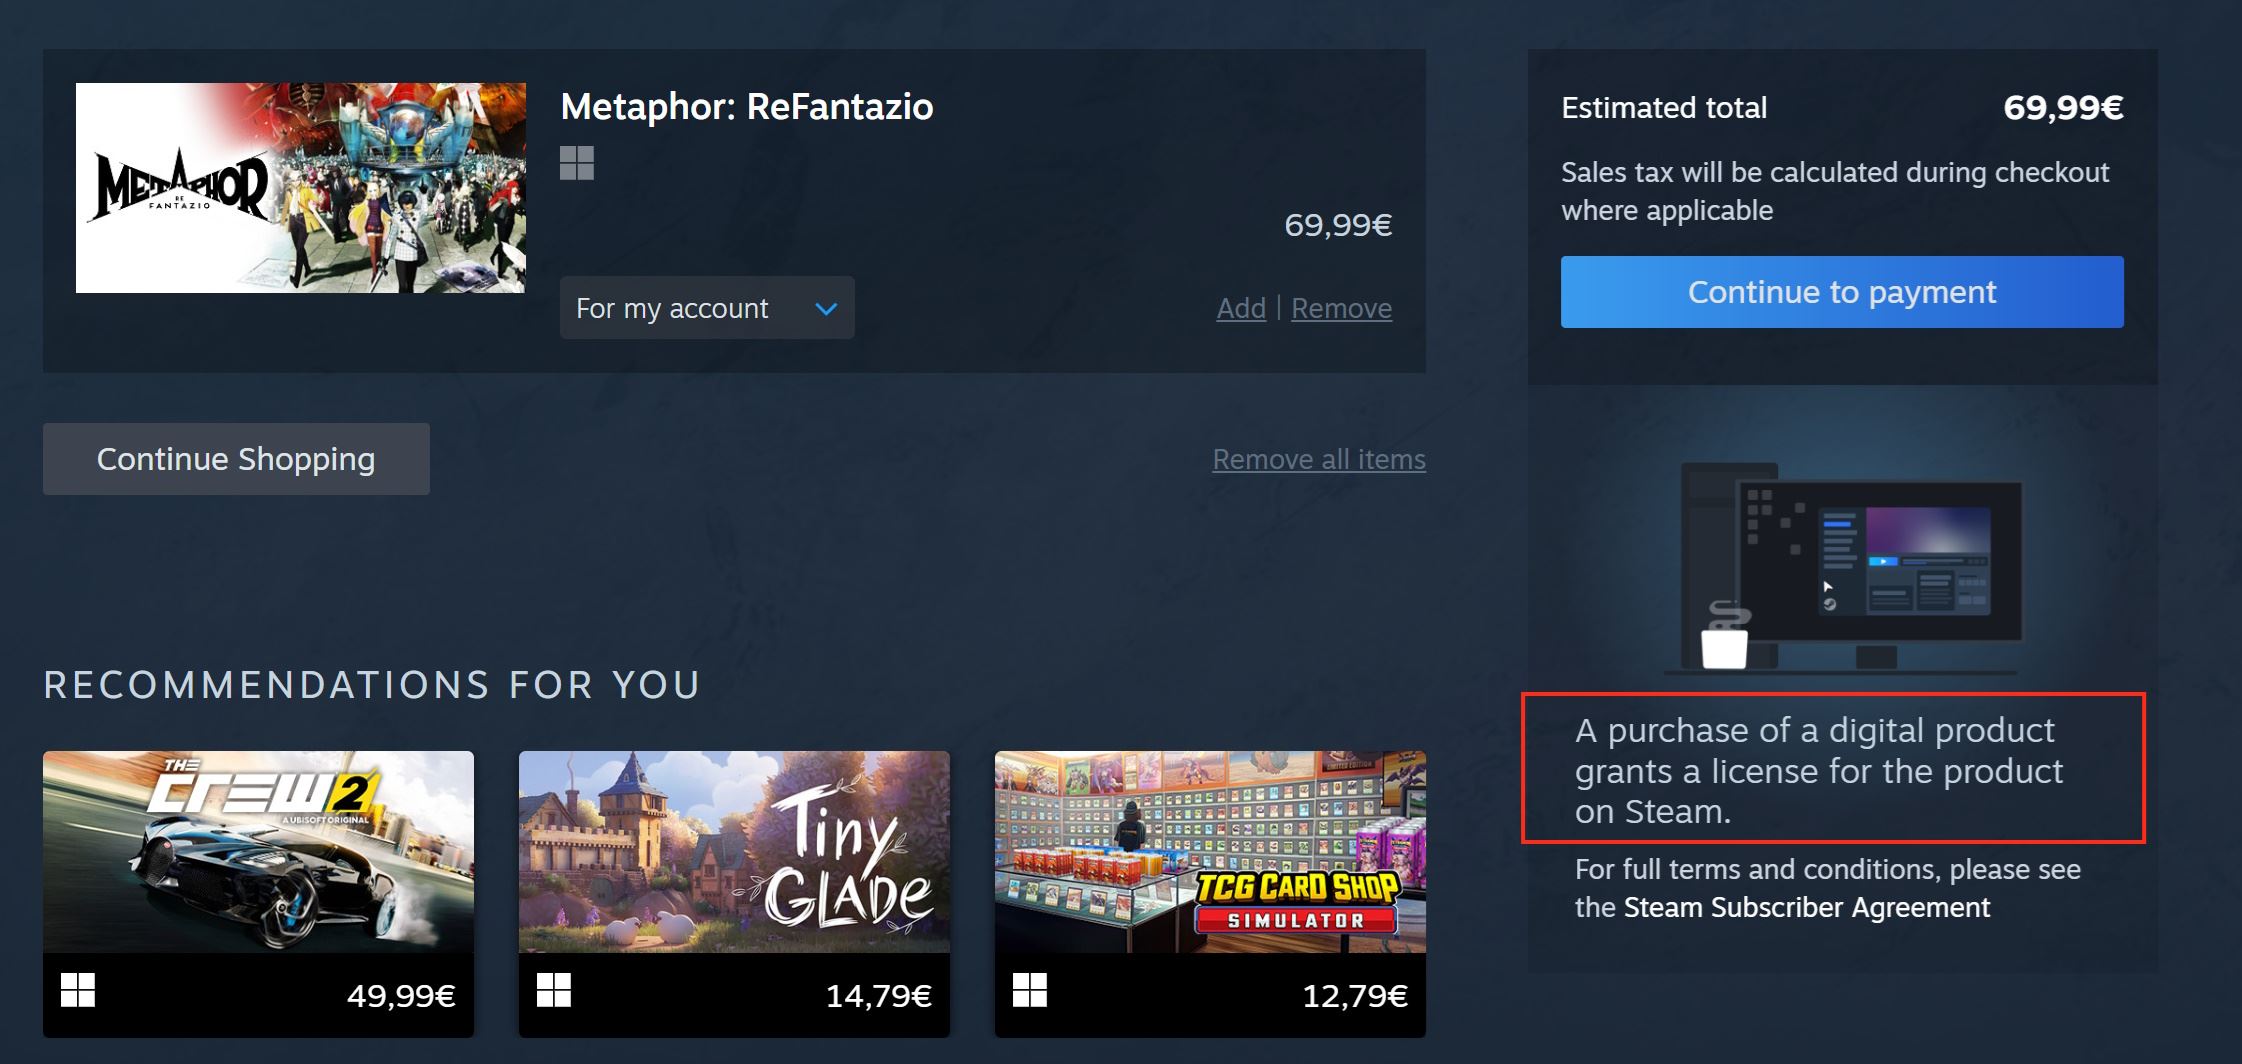Open Tiny Glade recommendation thumbnail
This screenshot has width=2242, height=1064.
[734, 852]
